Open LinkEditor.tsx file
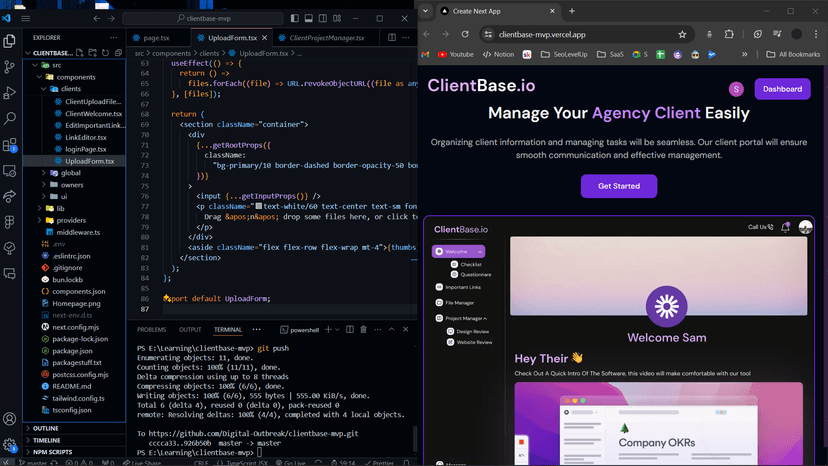The height and width of the screenshot is (466, 828). (86, 137)
